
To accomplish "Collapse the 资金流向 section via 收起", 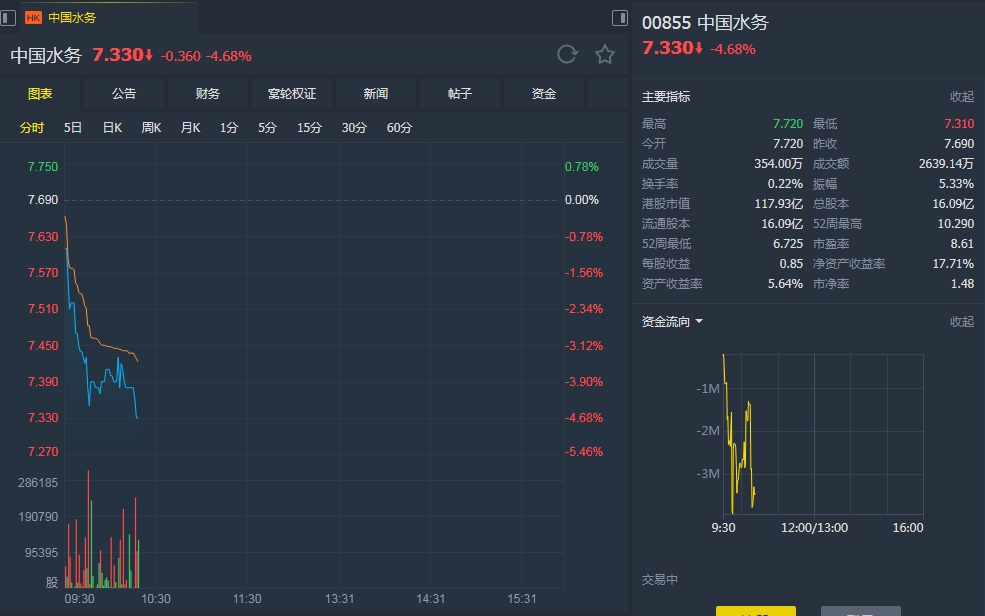I will click(x=961, y=322).
